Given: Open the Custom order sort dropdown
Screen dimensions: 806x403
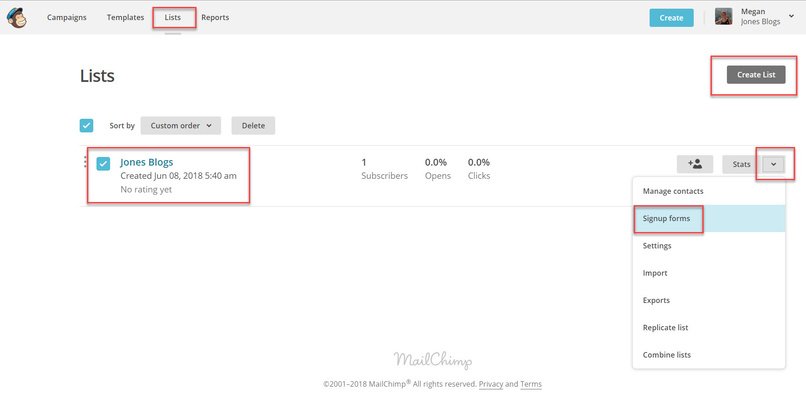Looking at the screenshot, I should click(x=180, y=125).
